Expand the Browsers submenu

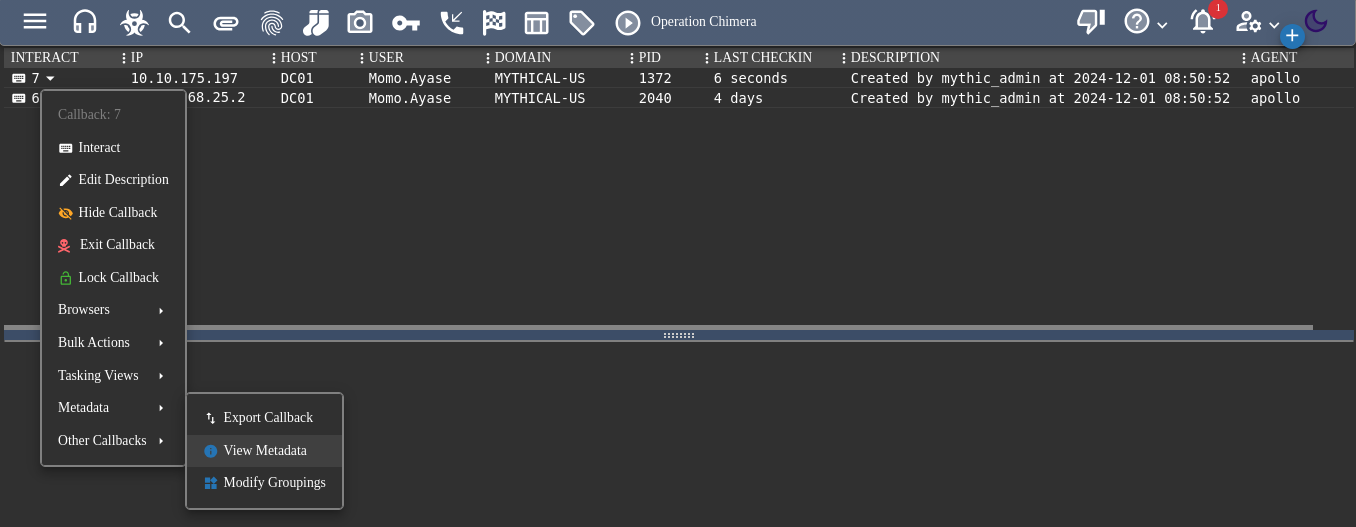click(x=113, y=310)
